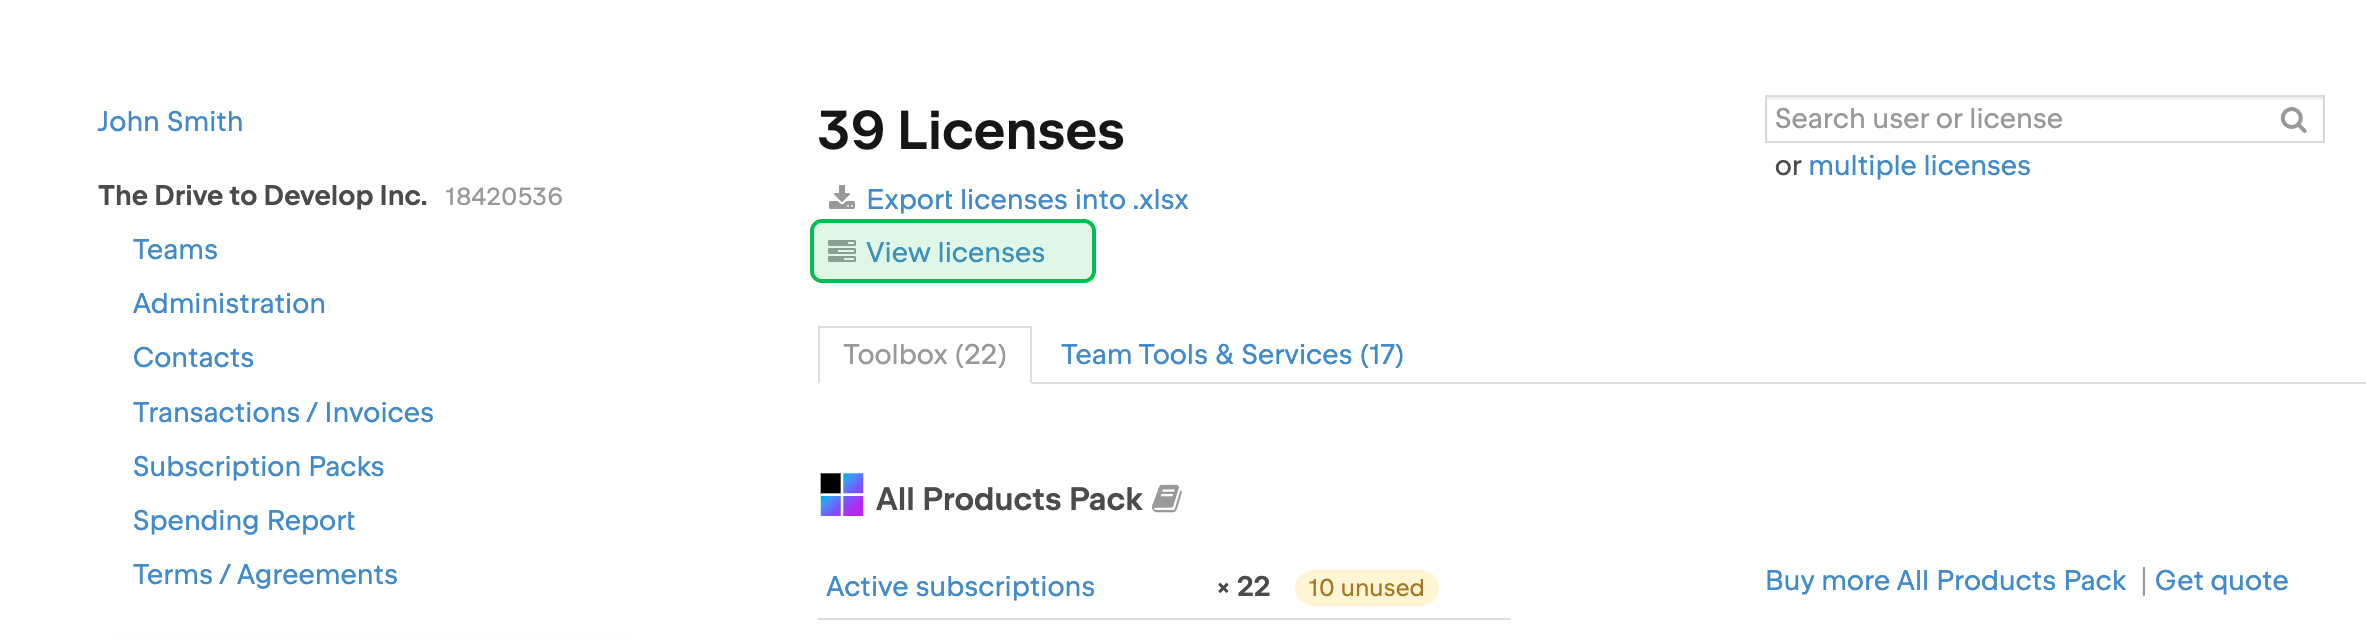Click Buy more All Products Pack
The width and height of the screenshot is (2366, 641).
pos(1946,580)
